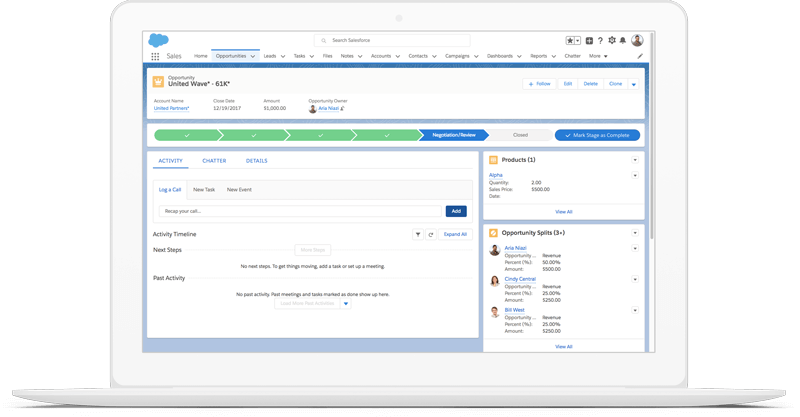The height and width of the screenshot is (417, 800).
Task: Switch to the Chatter tab
Action: 214,160
